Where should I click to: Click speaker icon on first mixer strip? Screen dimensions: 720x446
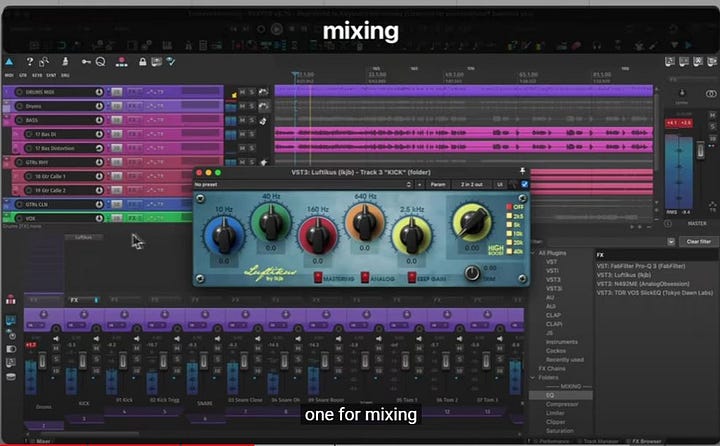pyautogui.click(x=56, y=339)
